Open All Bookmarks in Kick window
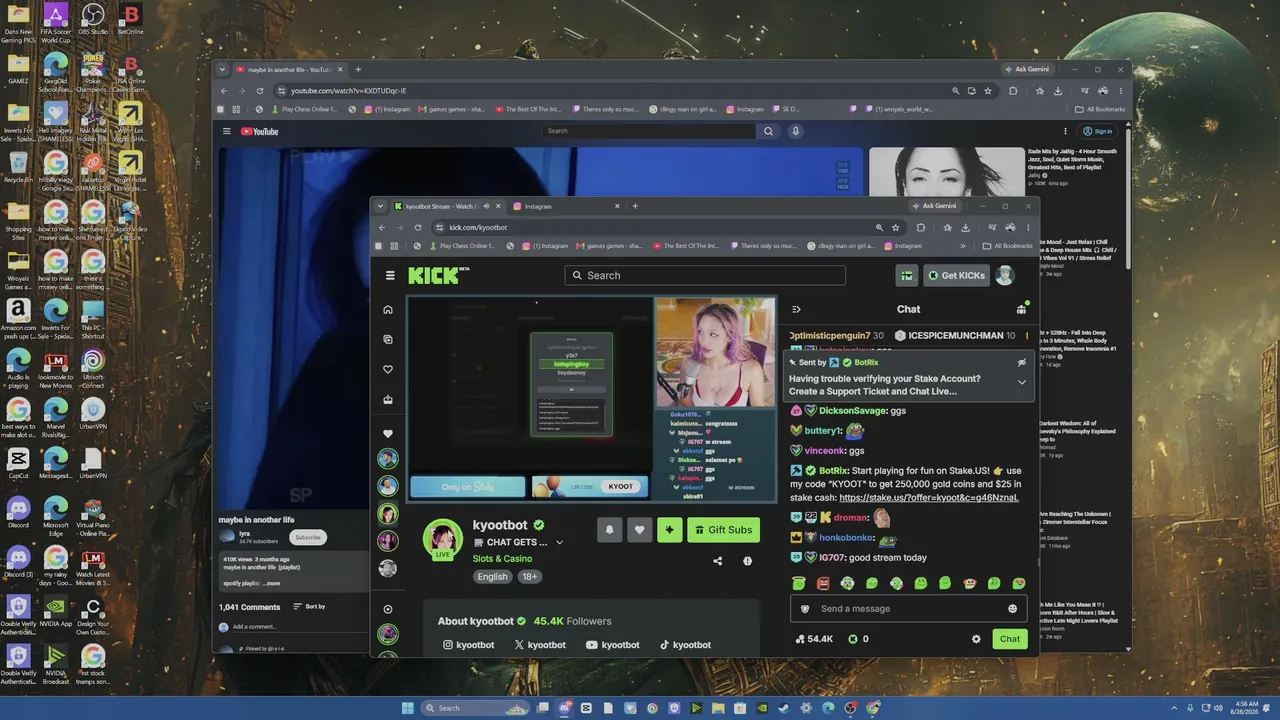 1008,246
